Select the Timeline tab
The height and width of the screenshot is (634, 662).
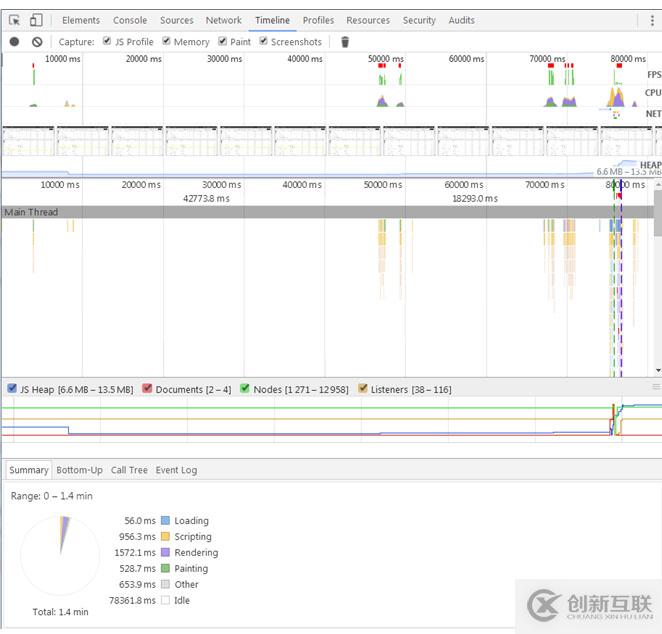272,20
